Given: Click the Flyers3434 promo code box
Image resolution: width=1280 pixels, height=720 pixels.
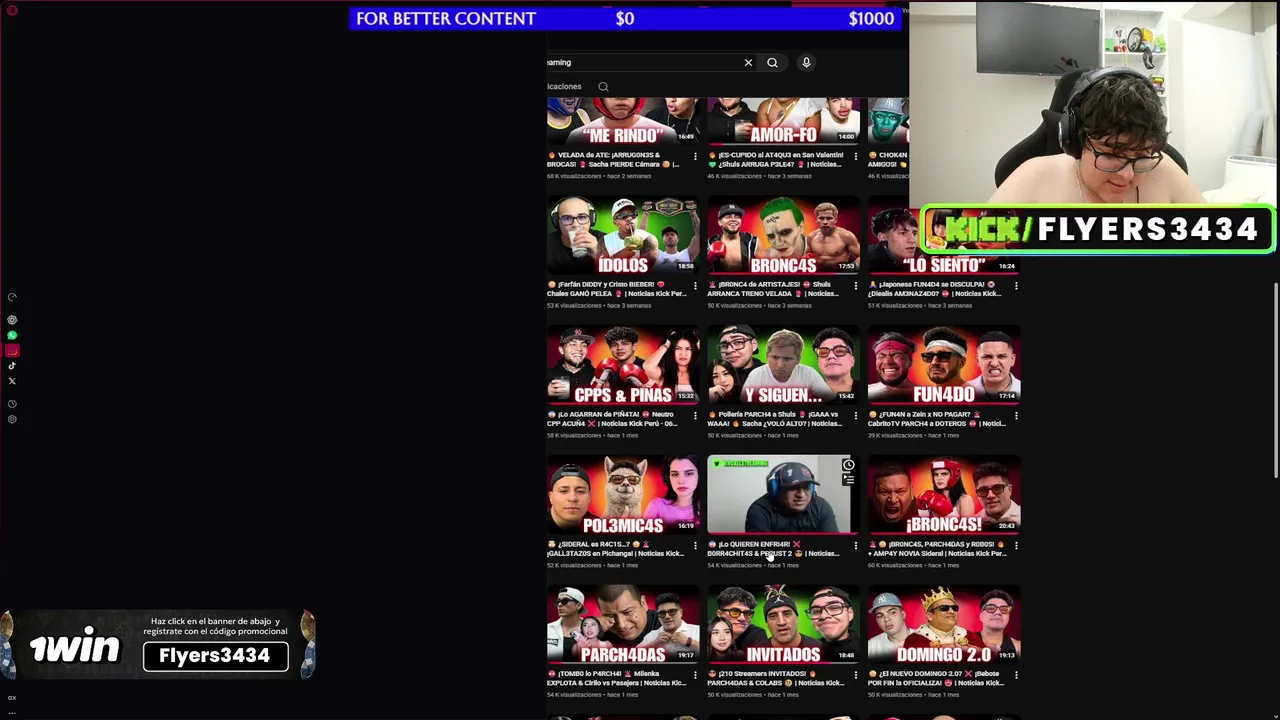Looking at the screenshot, I should coord(215,656).
